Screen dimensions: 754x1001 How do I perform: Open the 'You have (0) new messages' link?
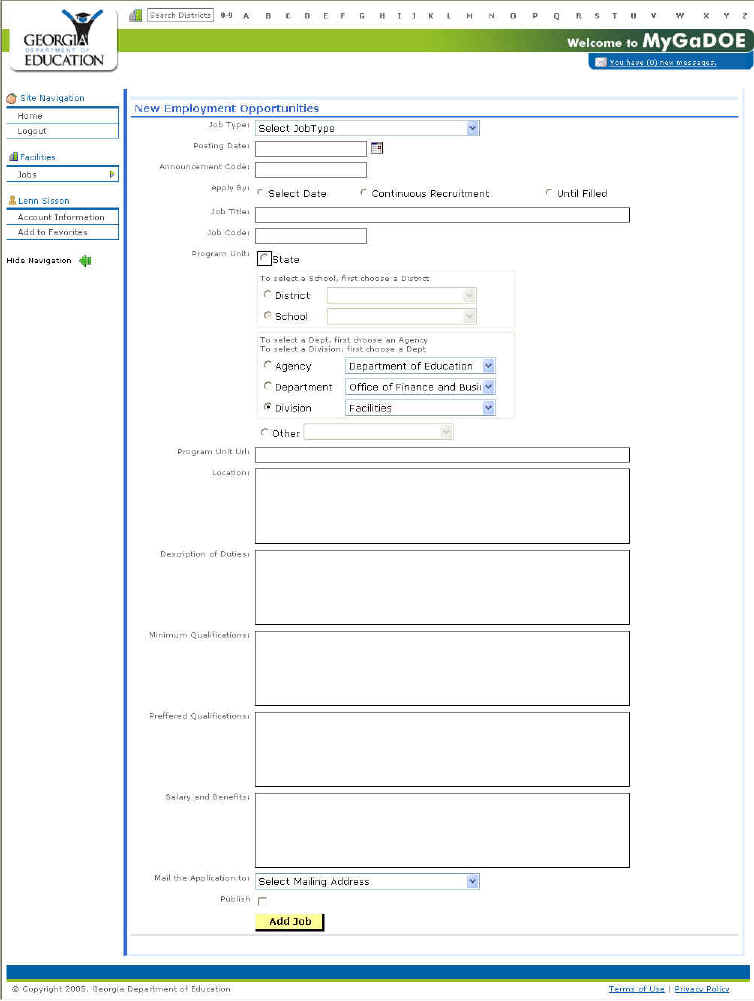pos(662,63)
